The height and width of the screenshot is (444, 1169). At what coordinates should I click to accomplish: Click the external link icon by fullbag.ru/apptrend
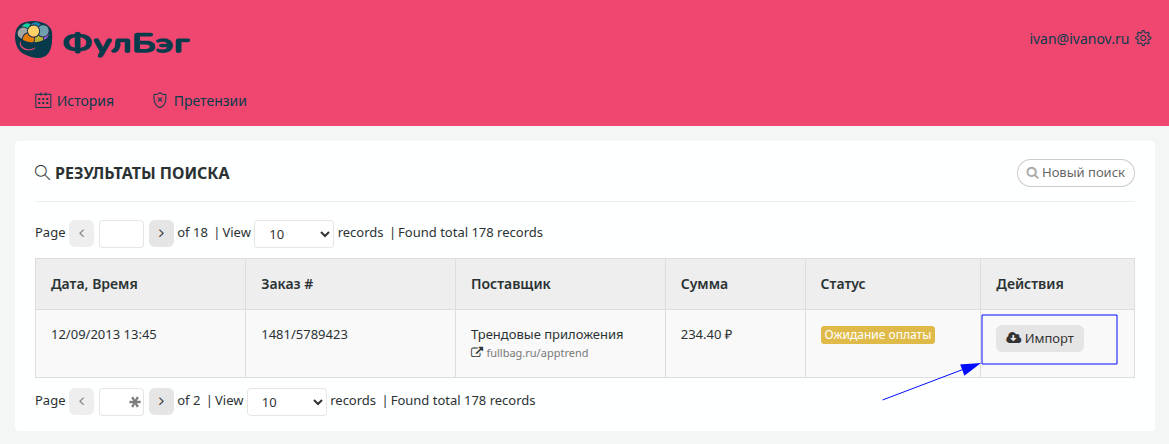pos(477,353)
